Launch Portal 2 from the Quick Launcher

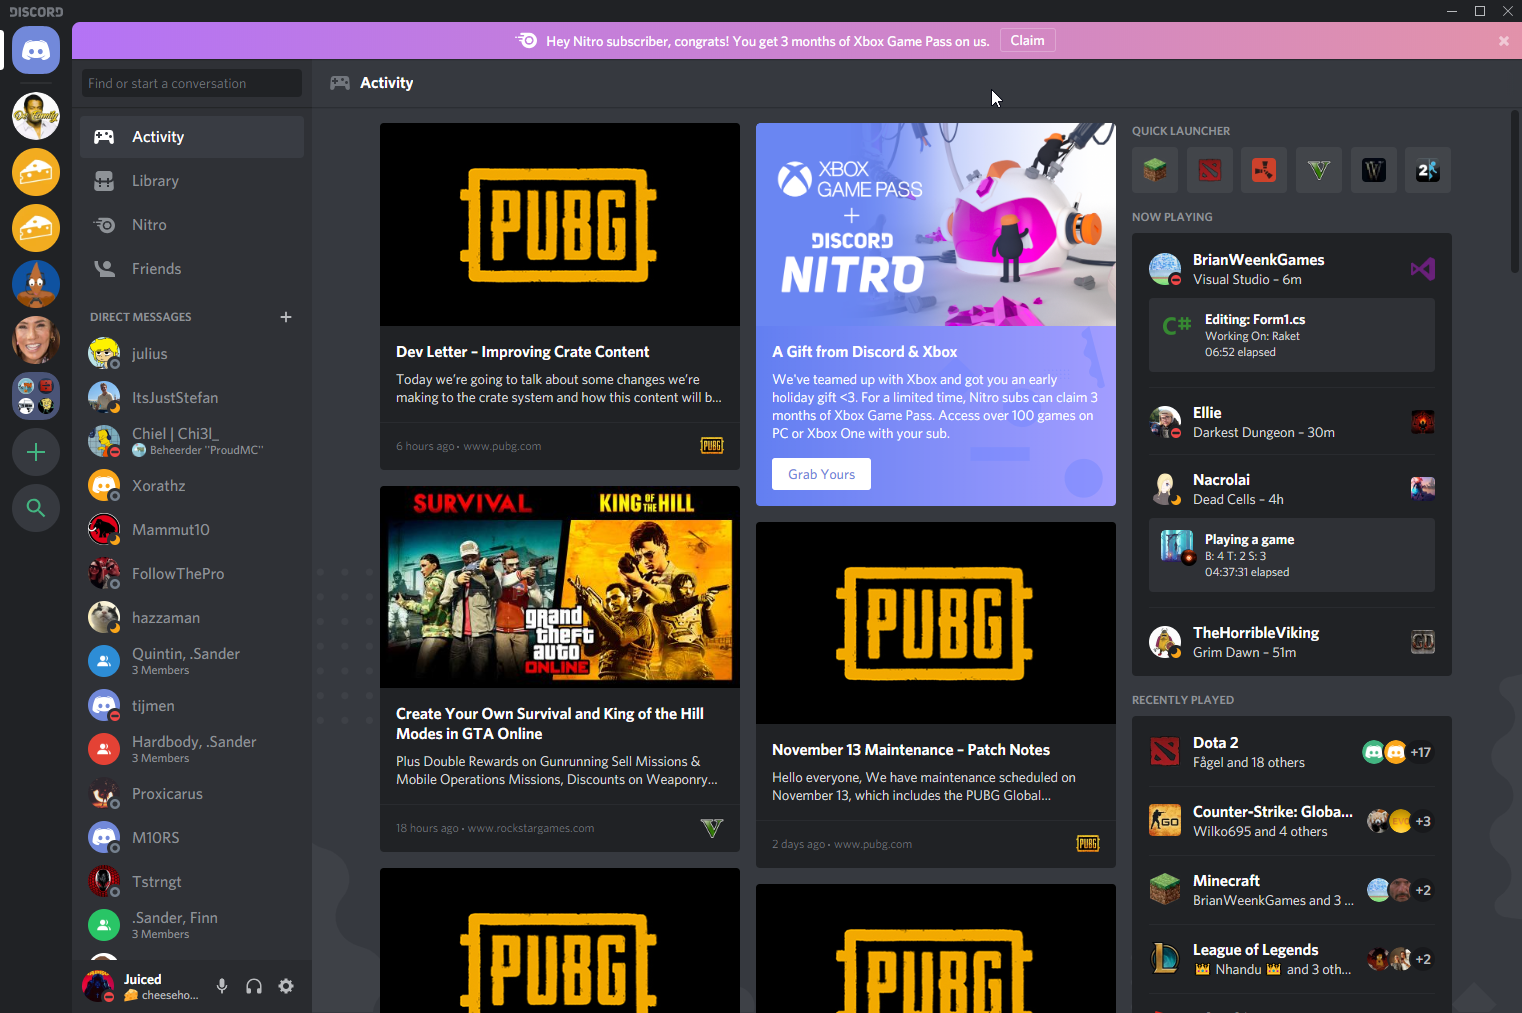pyautogui.click(x=1428, y=170)
